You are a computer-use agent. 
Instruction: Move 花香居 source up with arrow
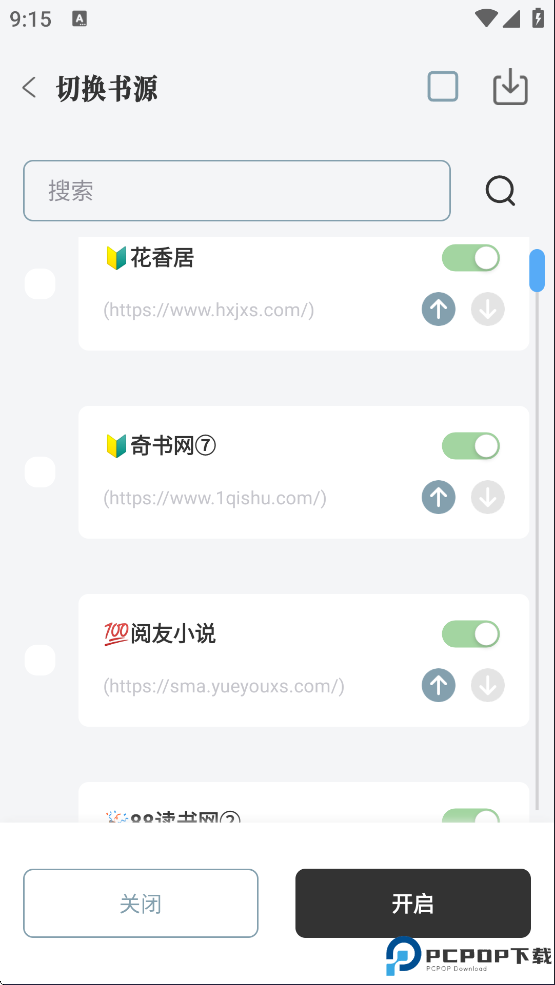click(438, 309)
